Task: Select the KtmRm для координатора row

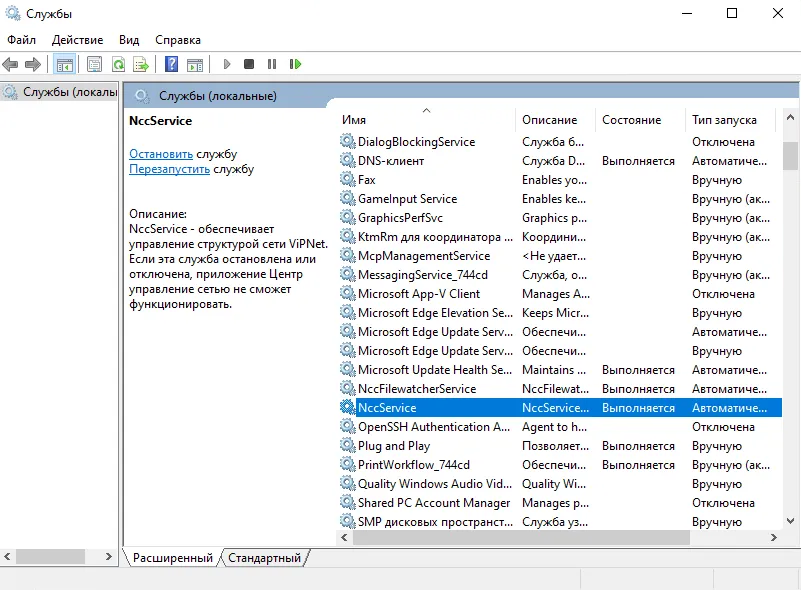Action: [560, 237]
